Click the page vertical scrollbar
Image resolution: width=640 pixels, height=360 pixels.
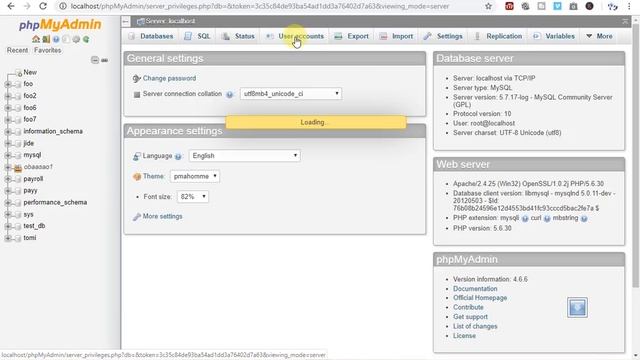636,155
